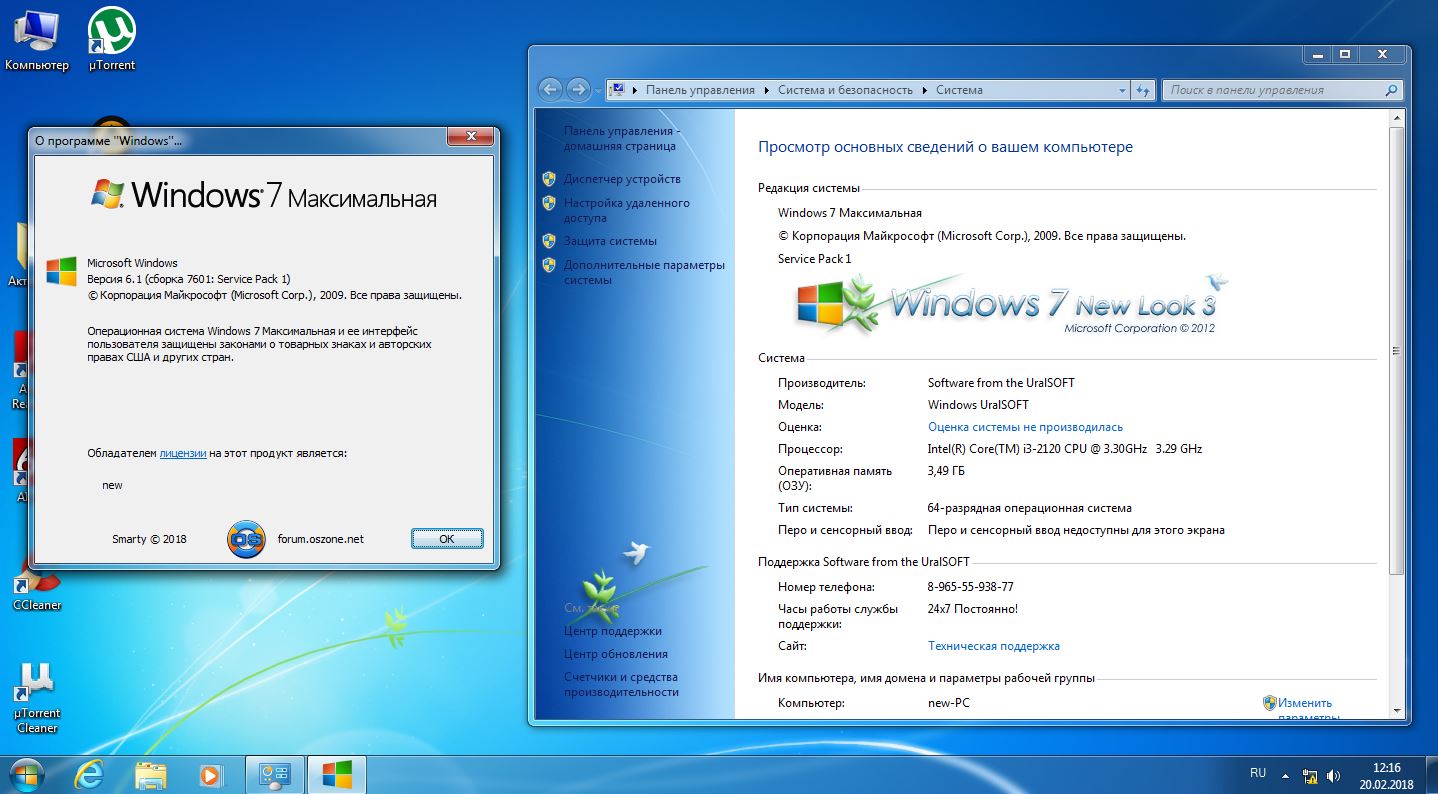Select the µTorrent Cleaner desktop shortcut
The height and width of the screenshot is (794, 1438).
tap(37, 698)
